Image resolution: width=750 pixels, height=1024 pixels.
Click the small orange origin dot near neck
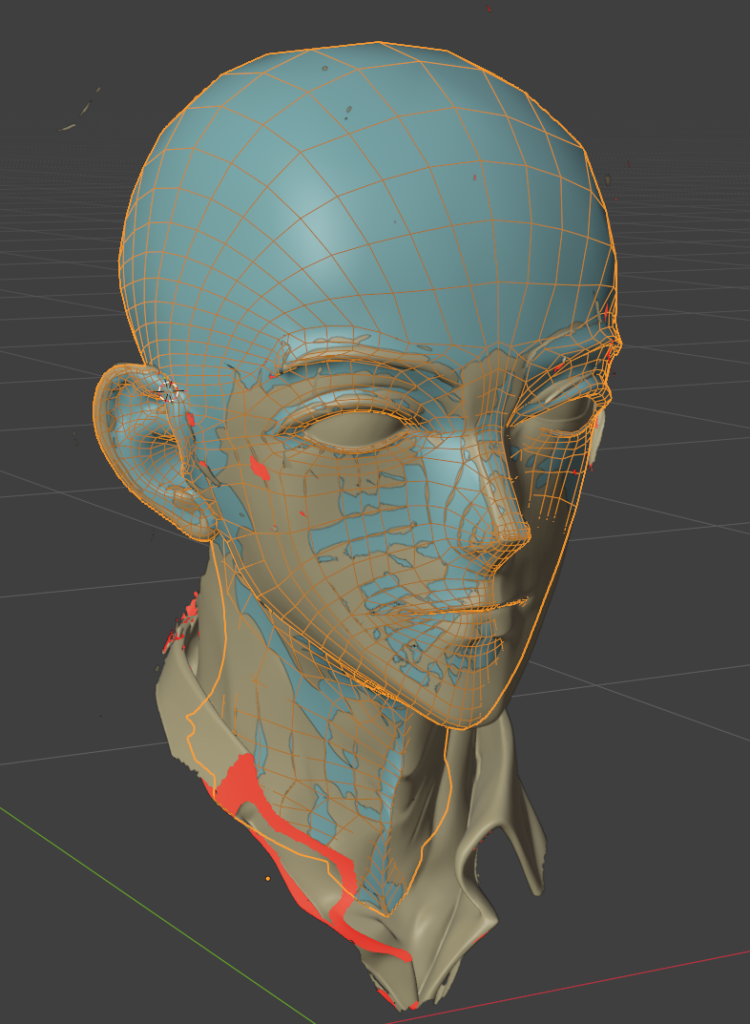(x=268, y=878)
